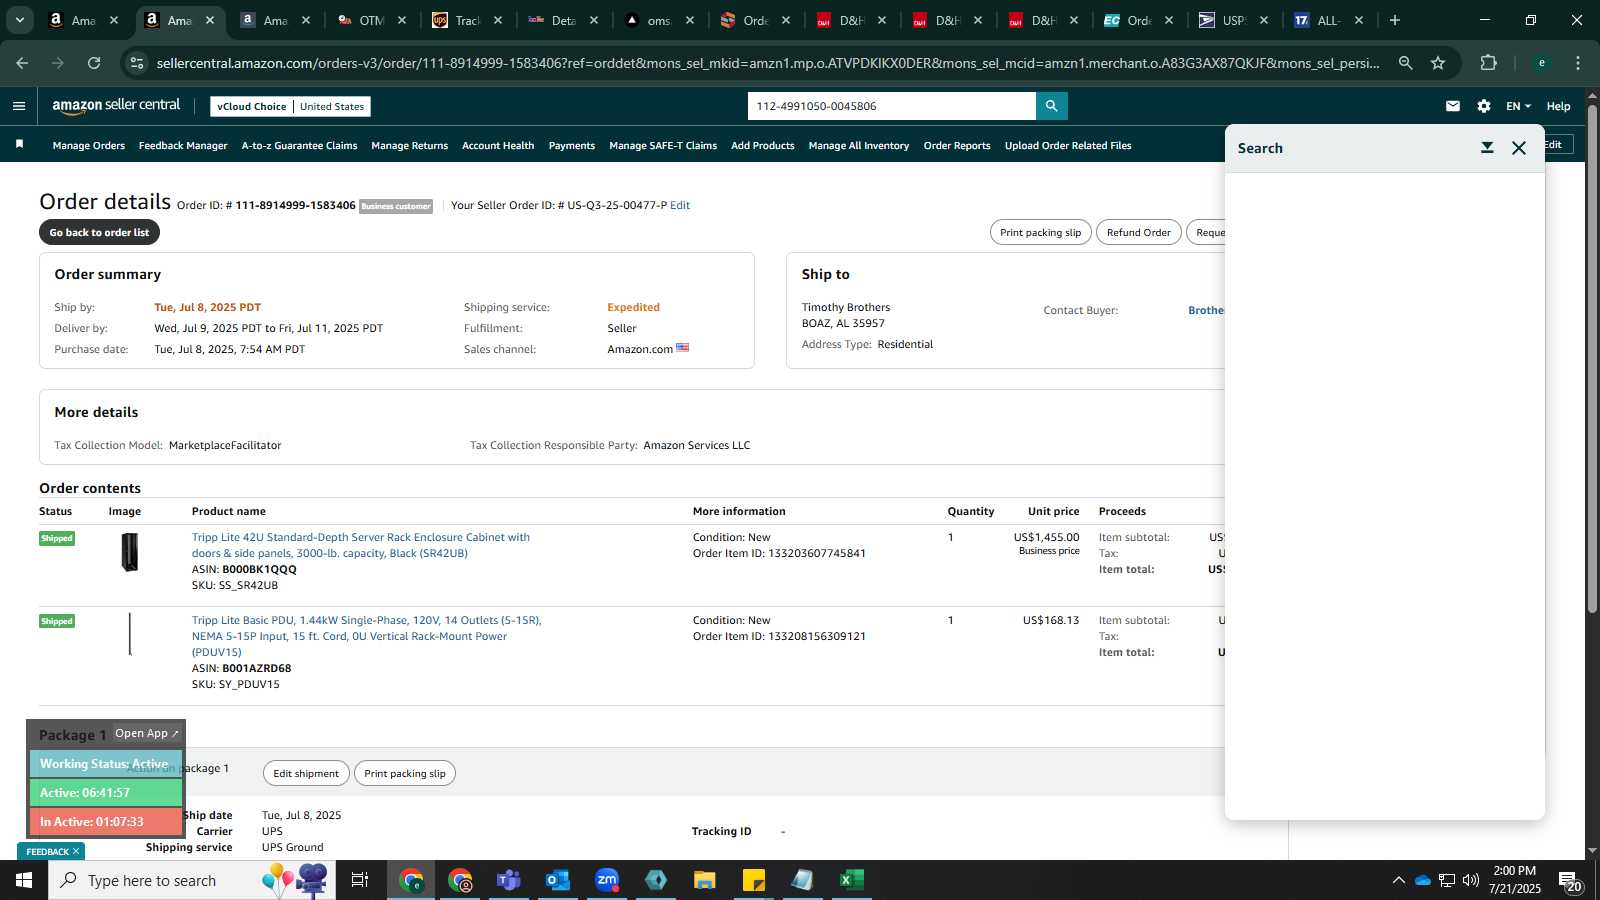
Task: Open Manage Orders in navigation
Action: 89,145
